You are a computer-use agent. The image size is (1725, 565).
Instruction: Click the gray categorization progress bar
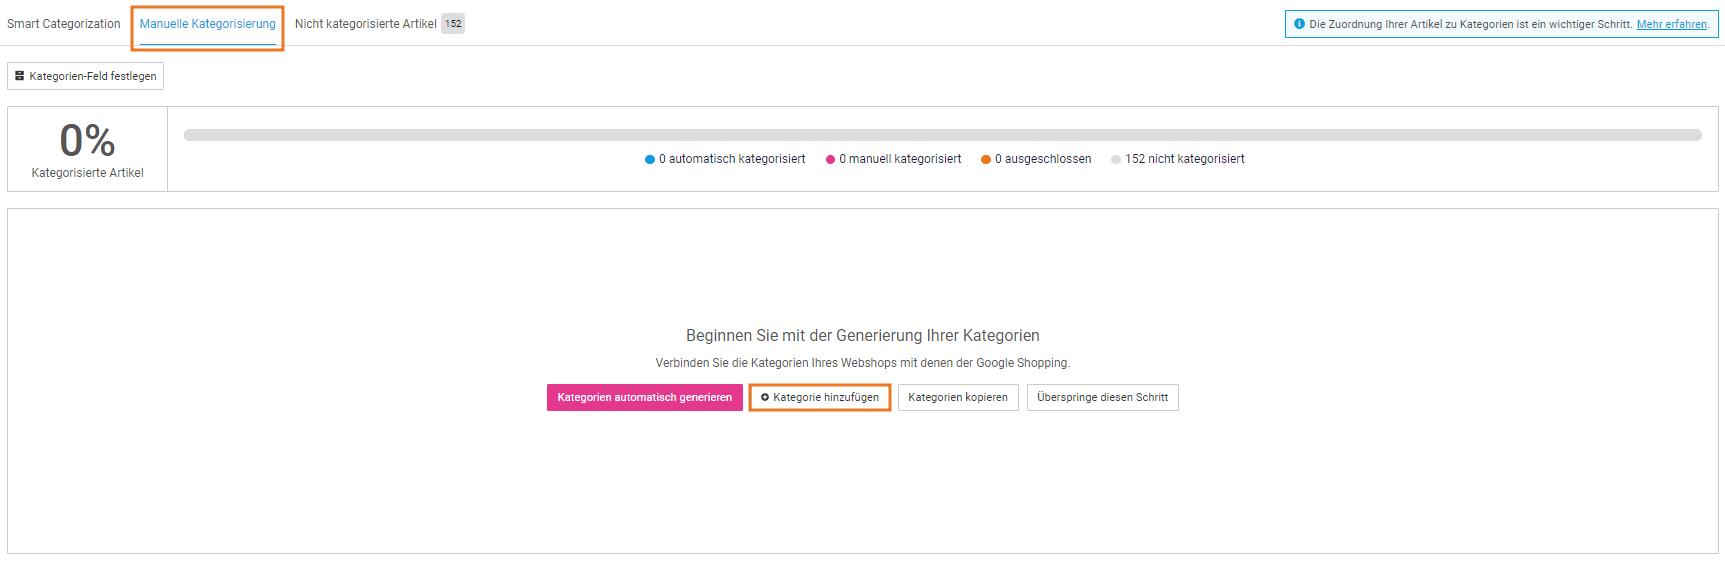[943, 135]
